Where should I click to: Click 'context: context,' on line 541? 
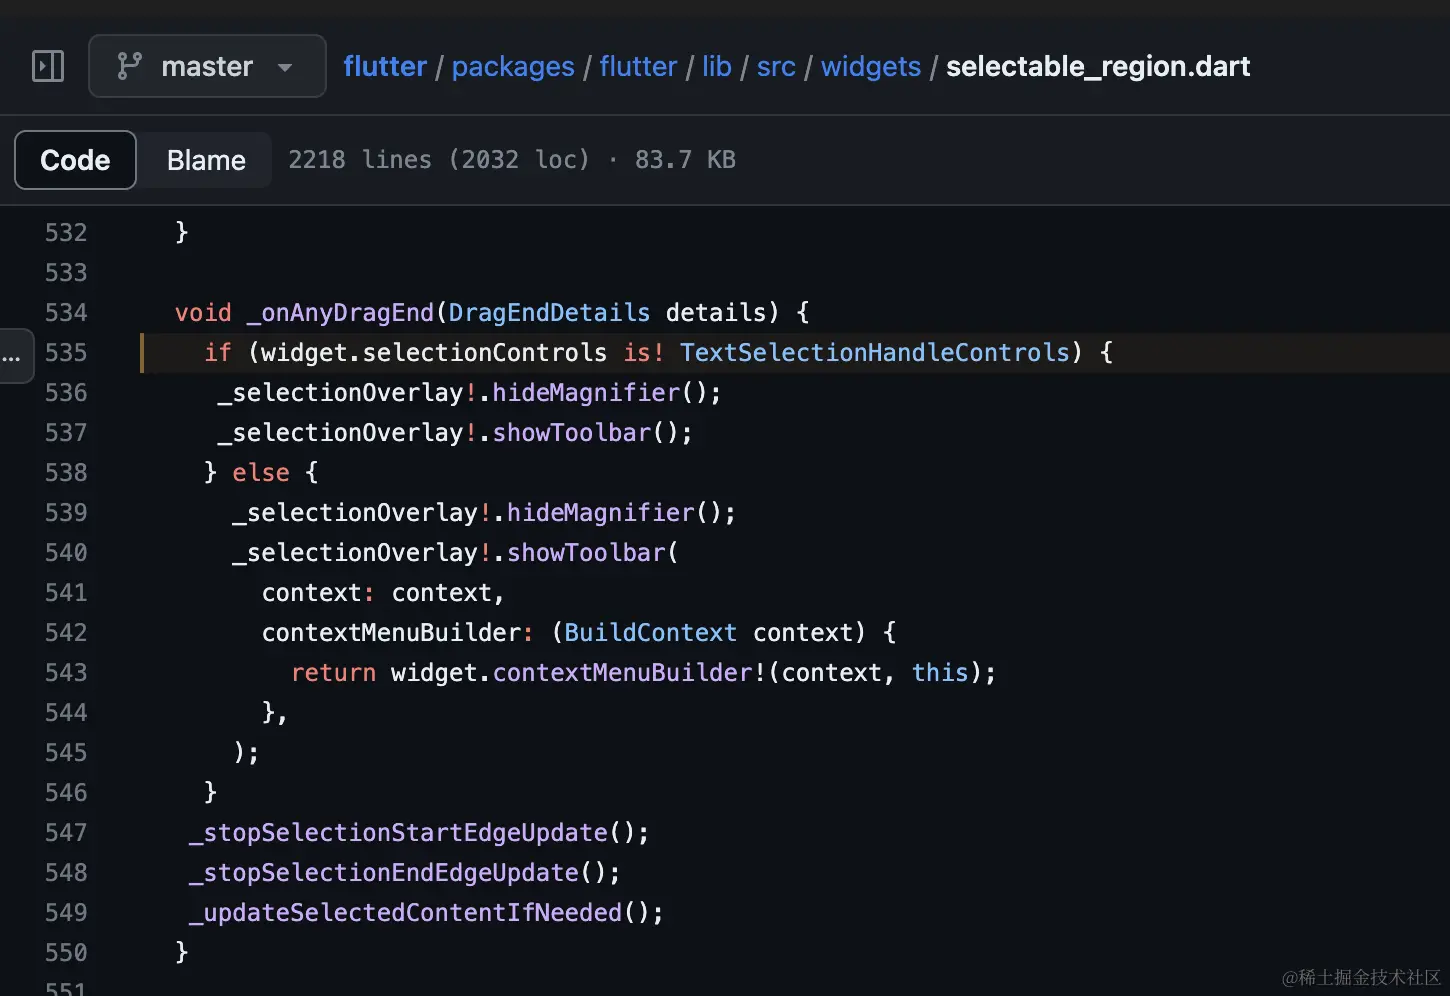coord(383,593)
